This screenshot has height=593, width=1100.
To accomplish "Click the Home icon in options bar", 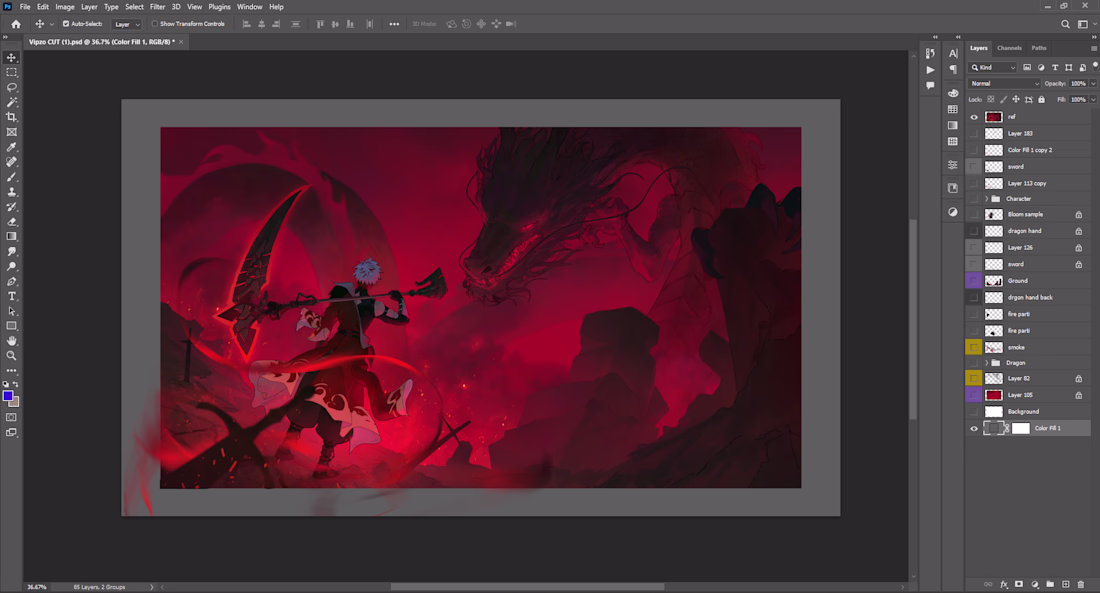I will [x=15, y=24].
